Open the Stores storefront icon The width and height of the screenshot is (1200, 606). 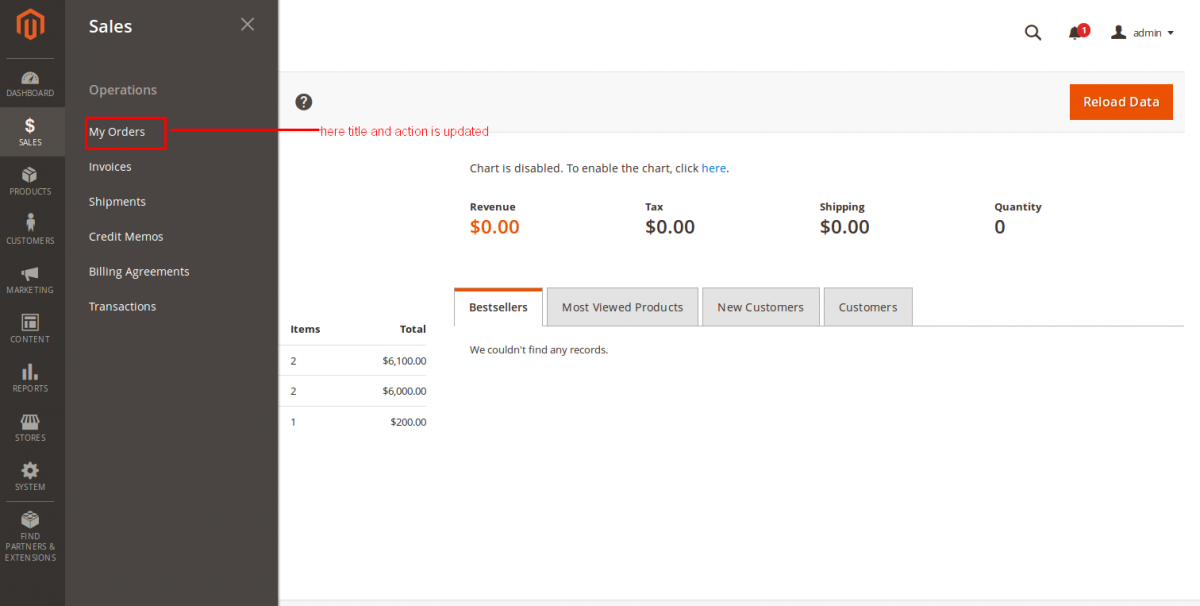[30, 422]
